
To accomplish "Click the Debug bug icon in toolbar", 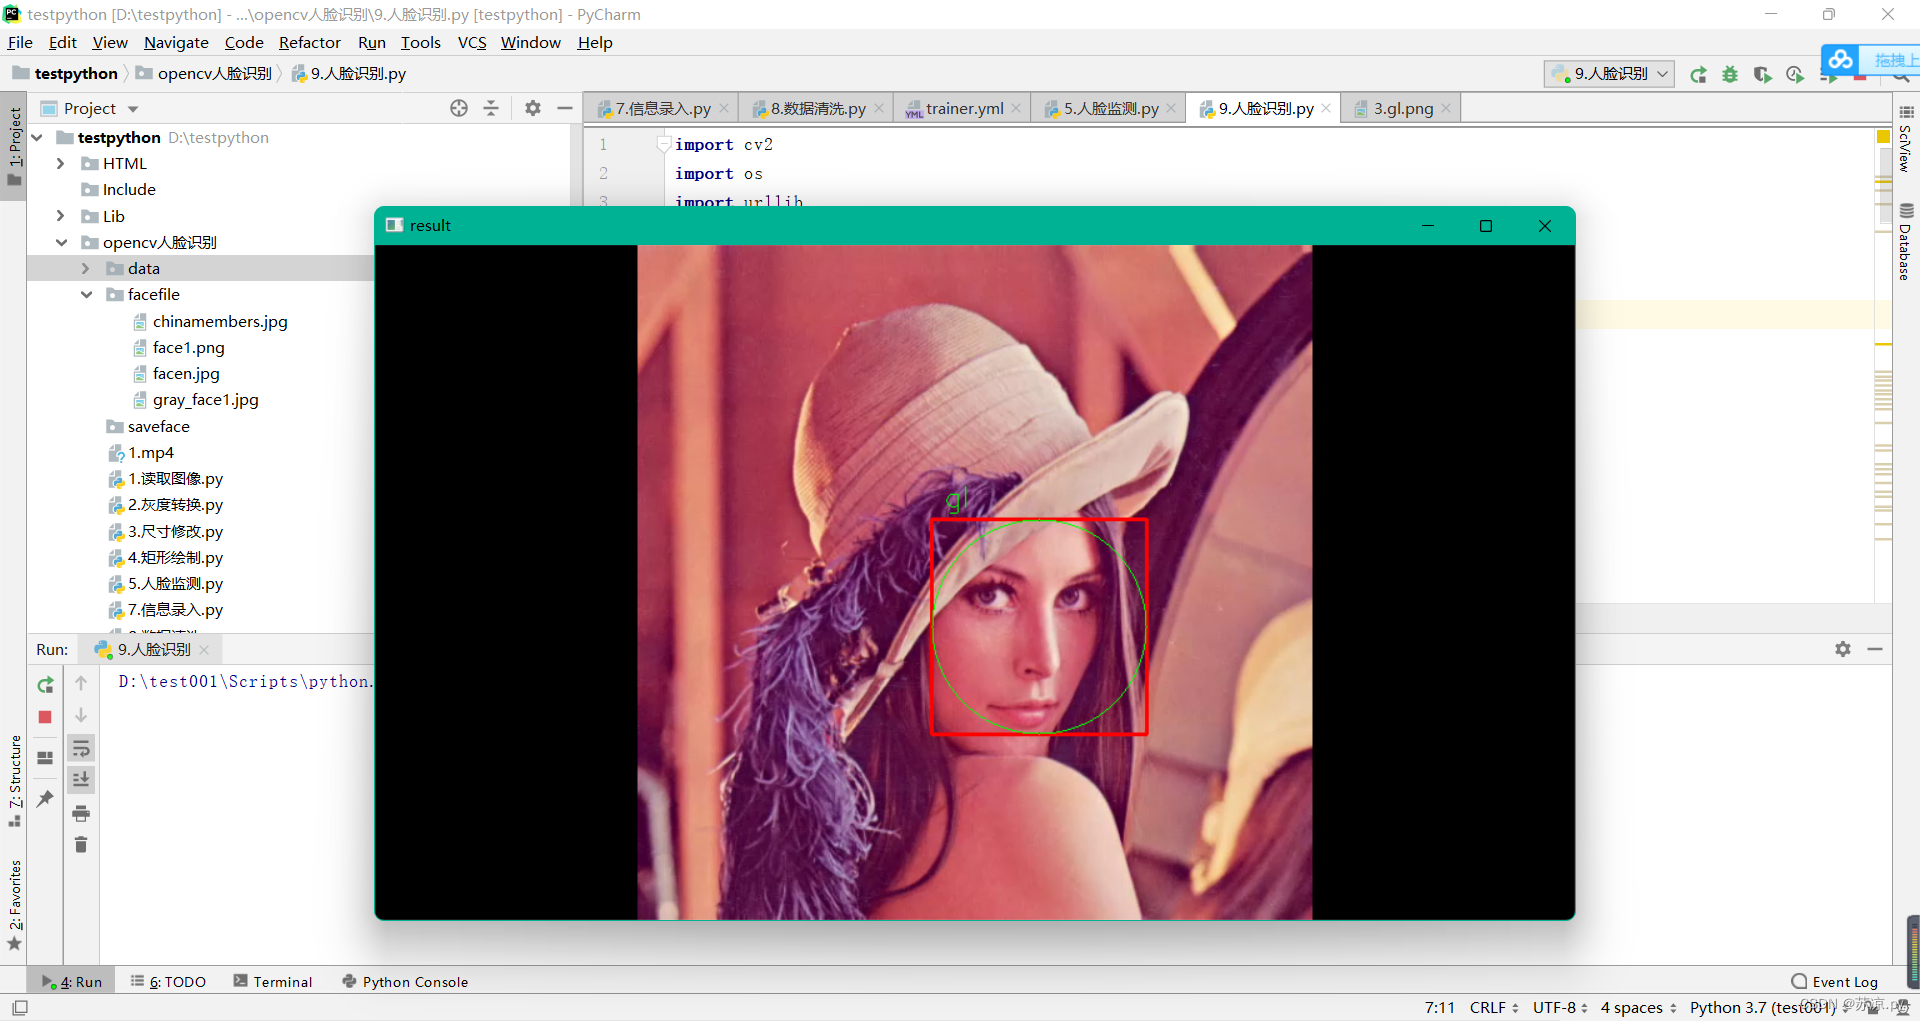I will pos(1730,74).
